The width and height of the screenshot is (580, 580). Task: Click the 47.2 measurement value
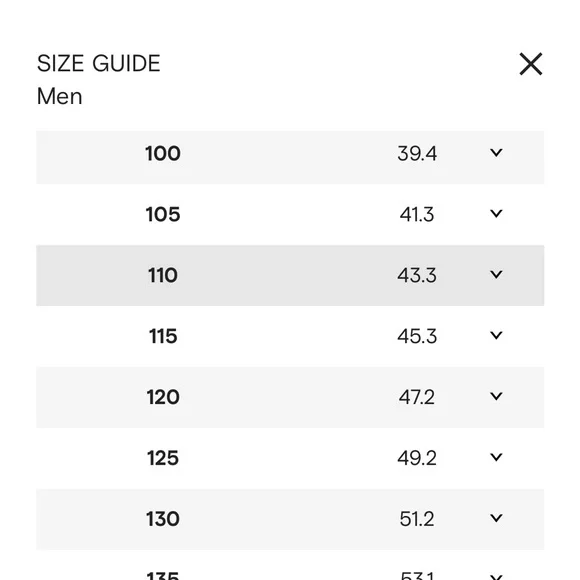[417, 397]
